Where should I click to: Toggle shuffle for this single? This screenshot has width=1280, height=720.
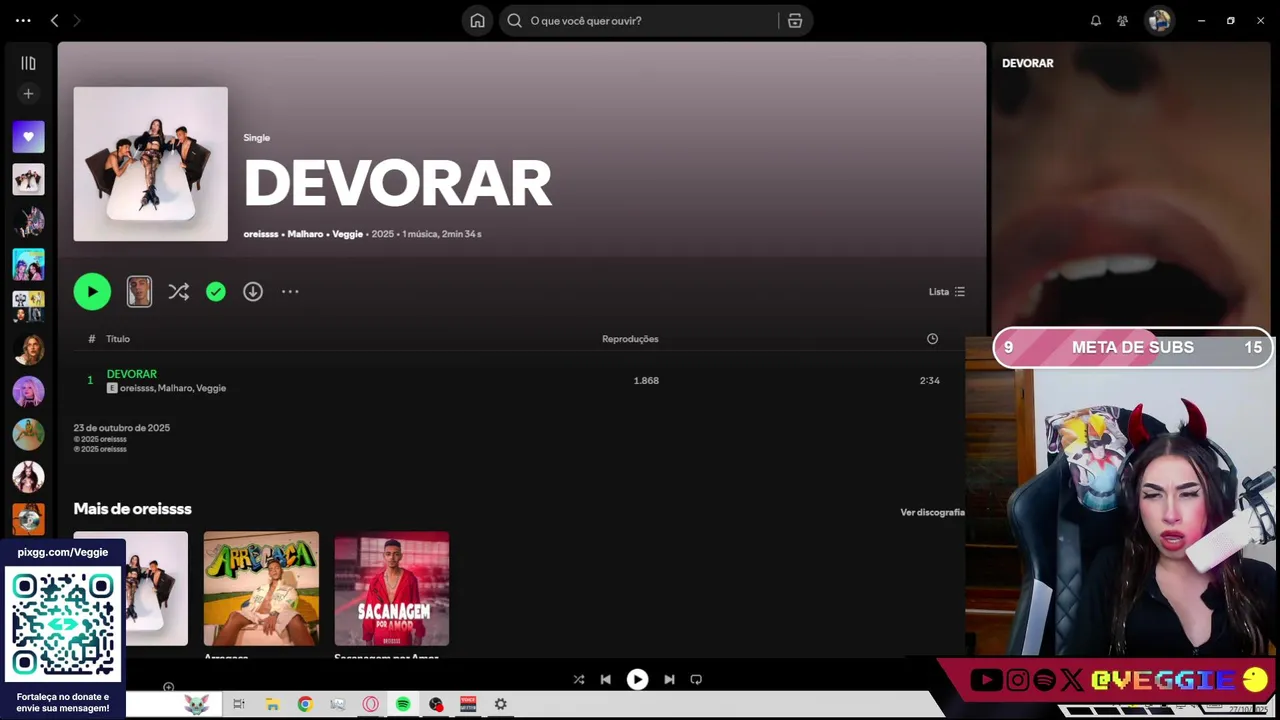point(178,292)
